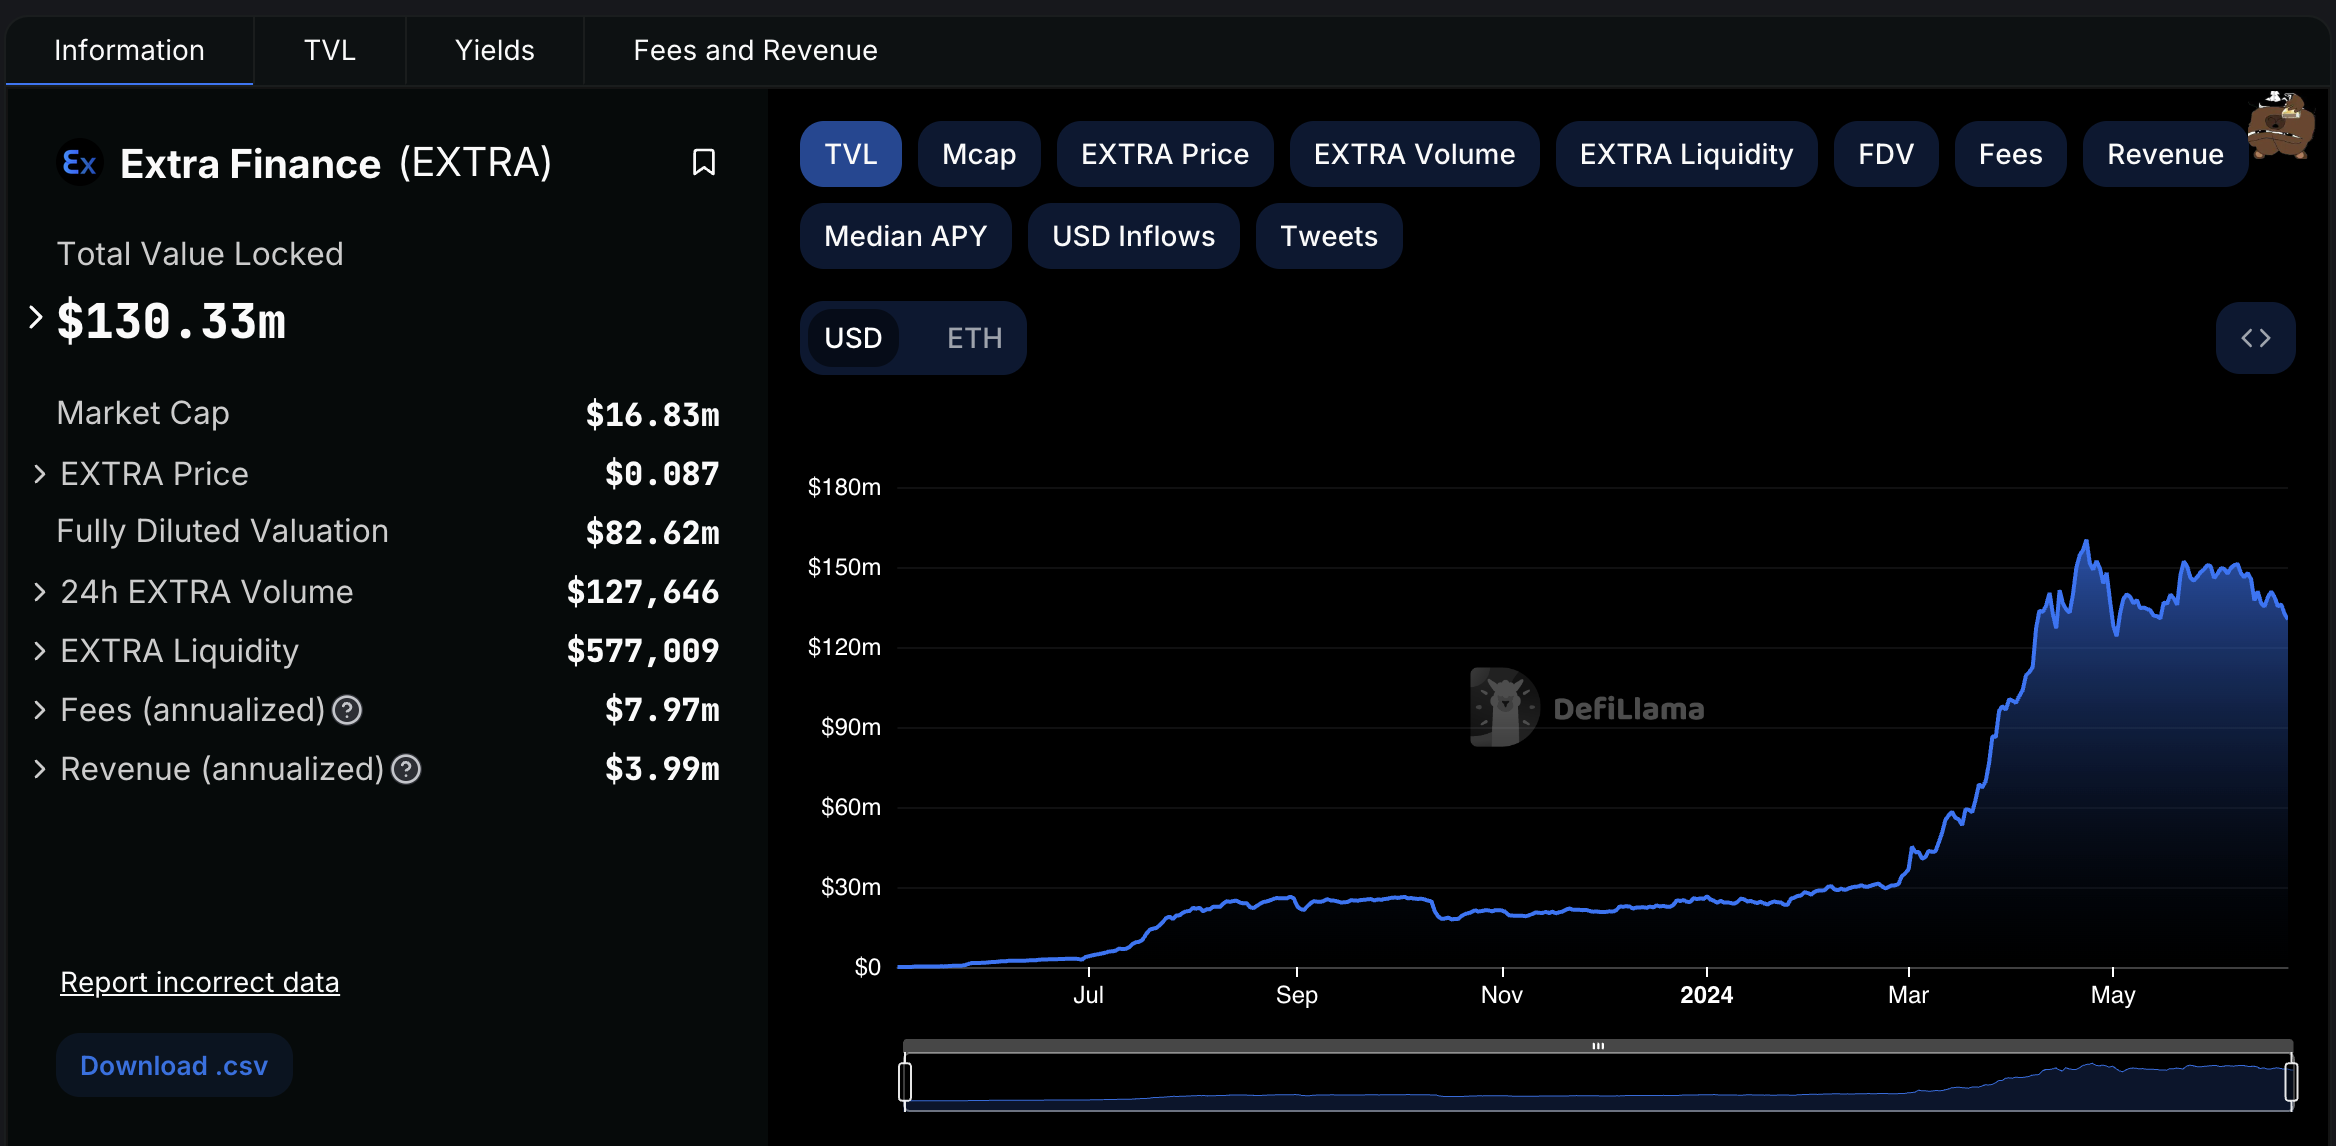
Task: Click the Market Cap value $16.83m
Action: (x=653, y=415)
